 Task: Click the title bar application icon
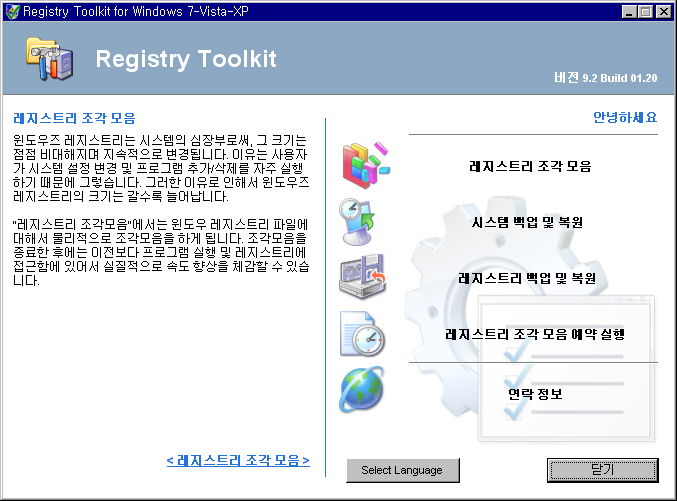coord(12,11)
